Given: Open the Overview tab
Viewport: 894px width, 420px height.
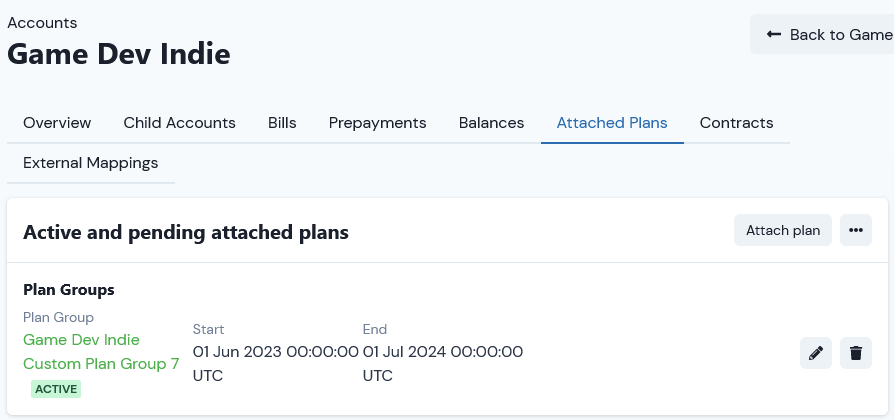Looking at the screenshot, I should point(57,123).
